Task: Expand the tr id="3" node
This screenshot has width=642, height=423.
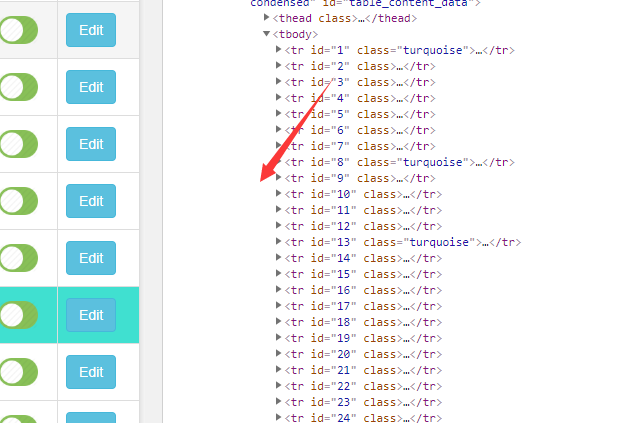Action: (x=278, y=81)
